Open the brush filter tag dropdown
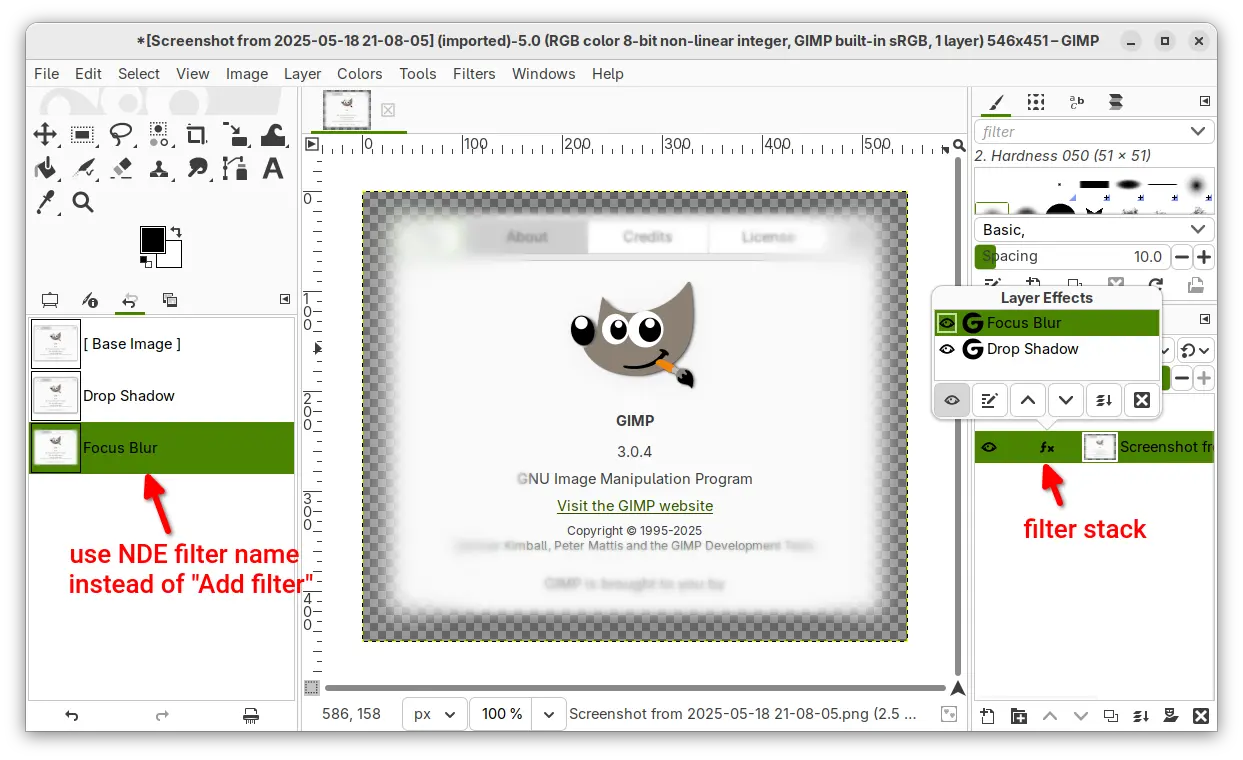 click(1198, 131)
